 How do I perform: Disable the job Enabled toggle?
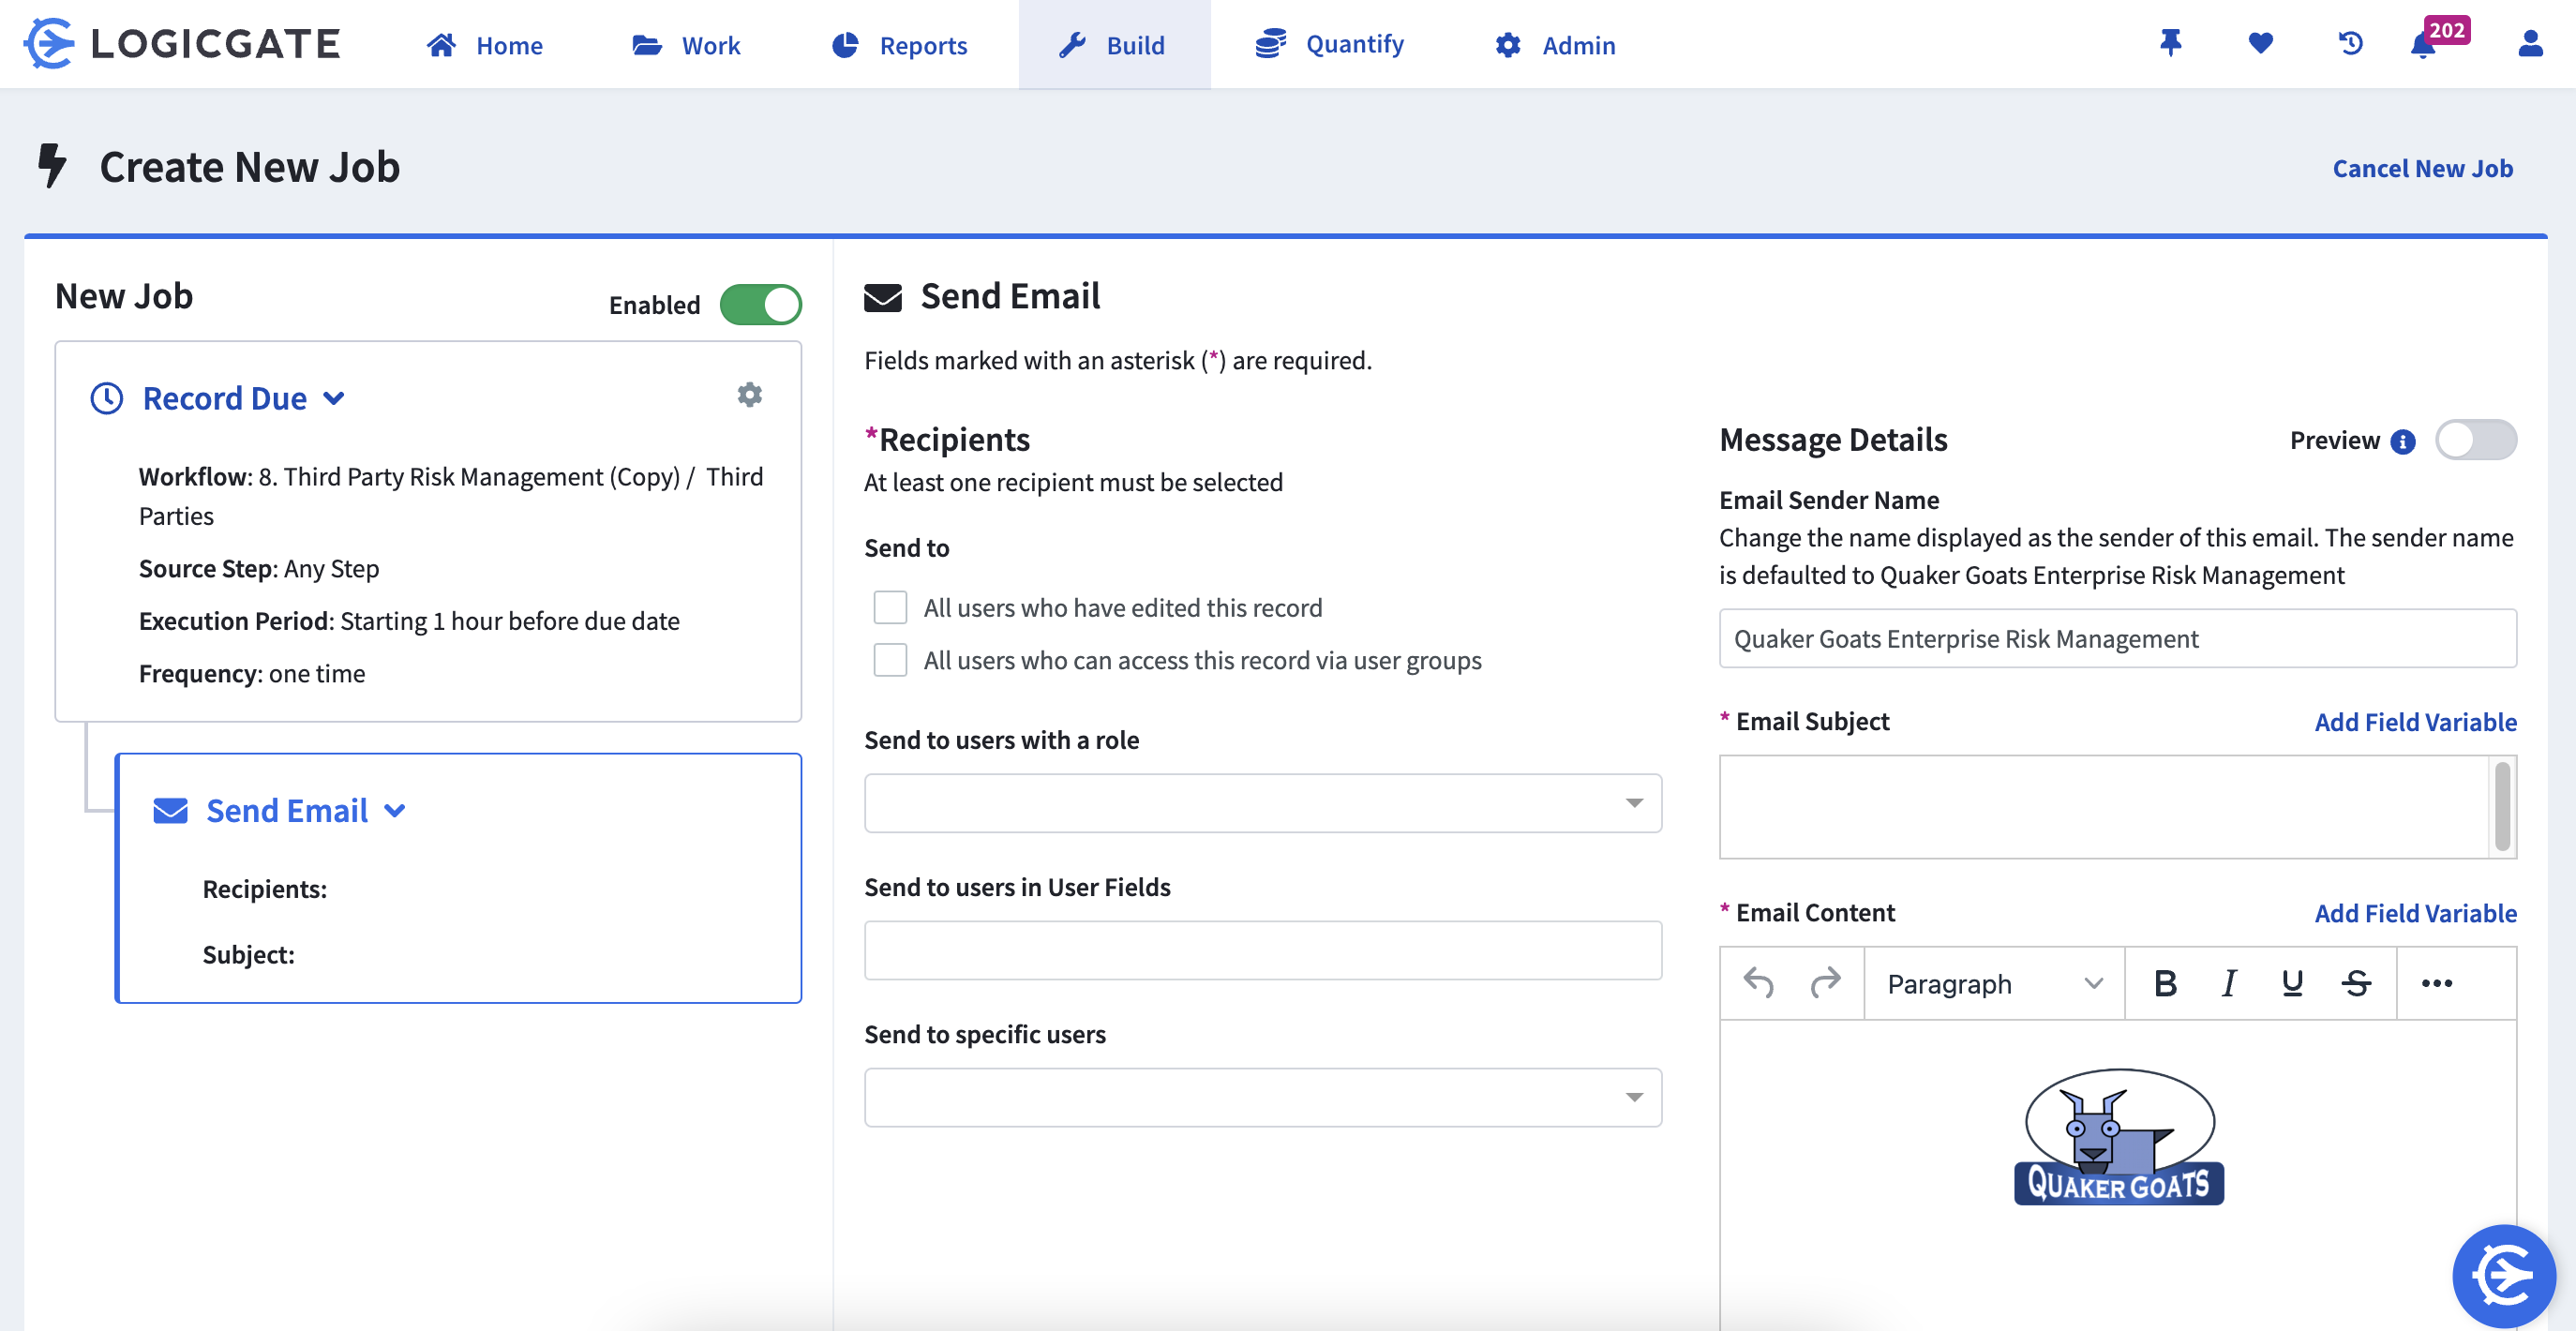tap(761, 305)
